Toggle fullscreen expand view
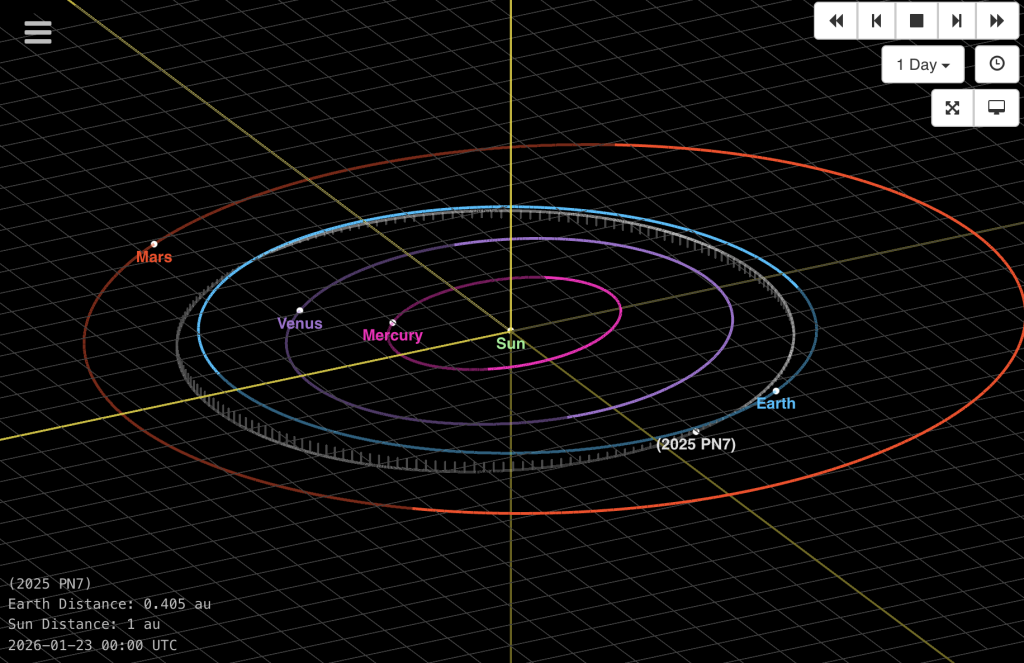The height and width of the screenshot is (663, 1024). (952, 108)
